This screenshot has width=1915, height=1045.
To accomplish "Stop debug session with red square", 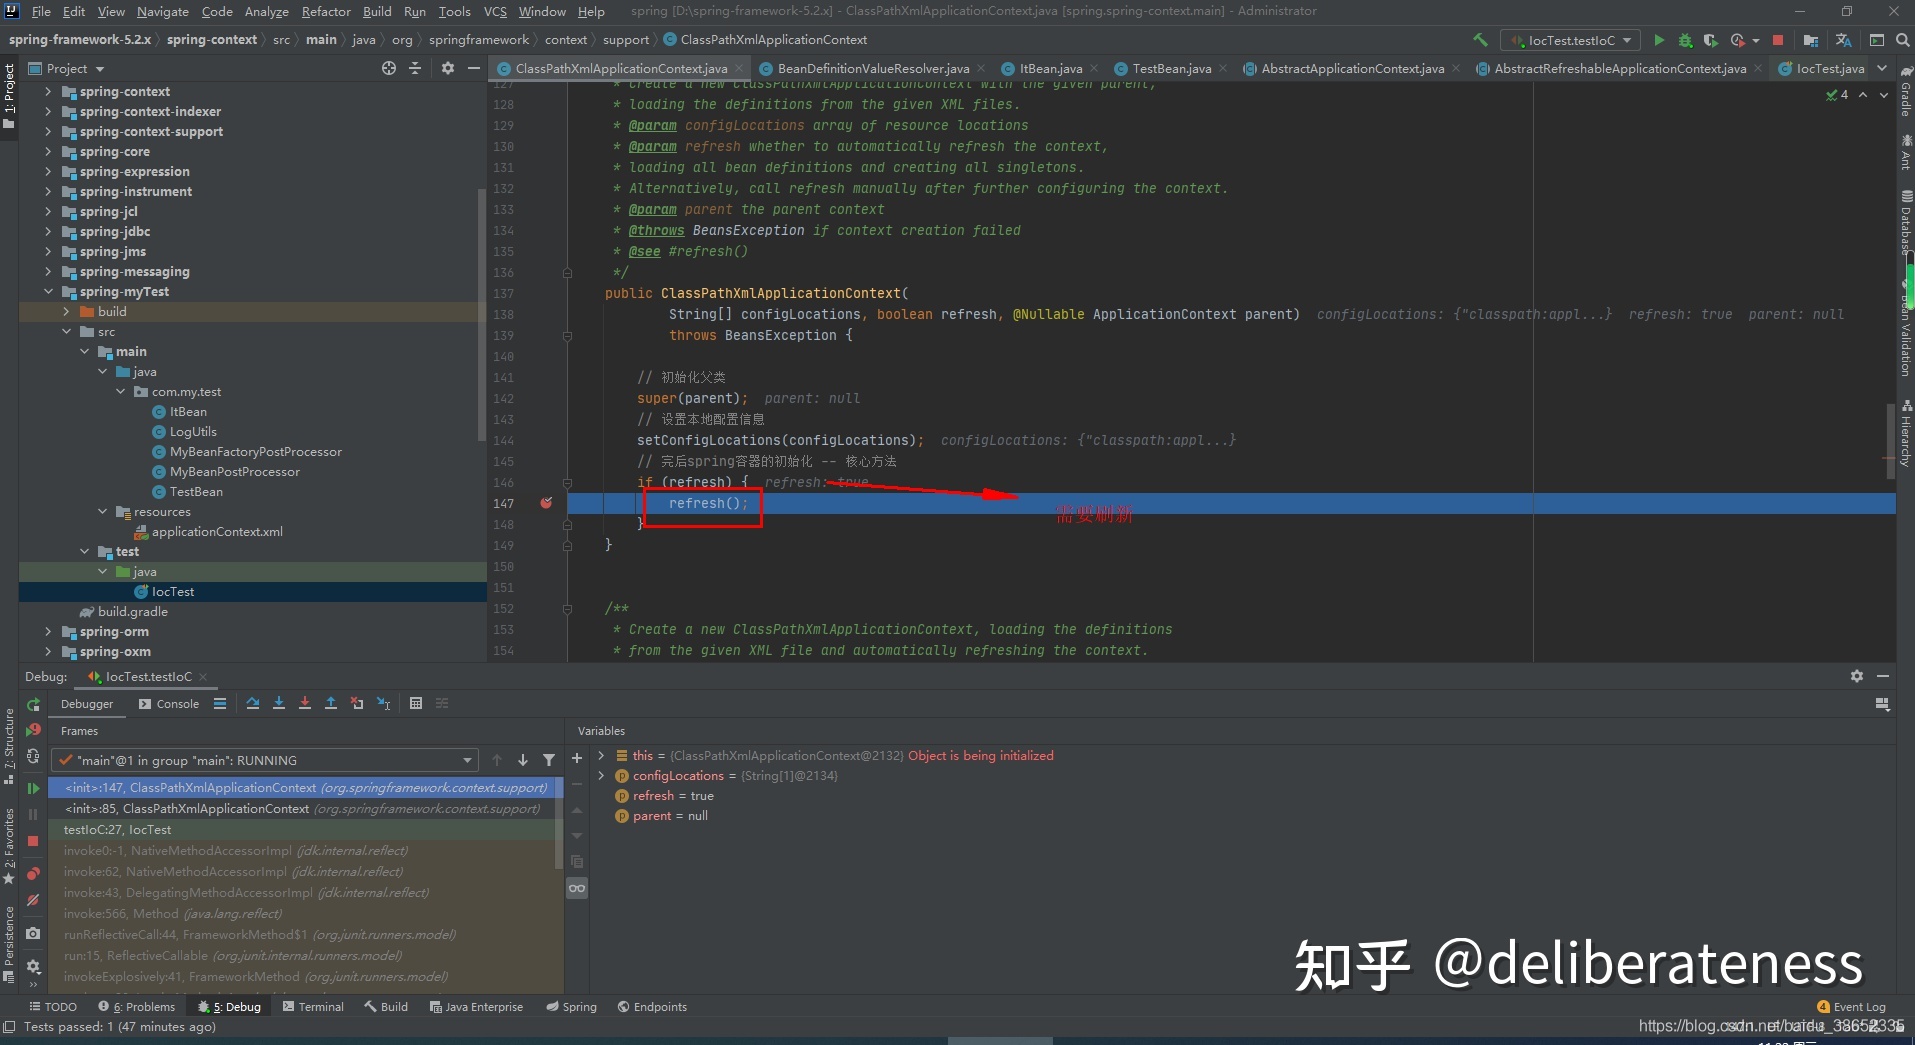I will coord(33,841).
